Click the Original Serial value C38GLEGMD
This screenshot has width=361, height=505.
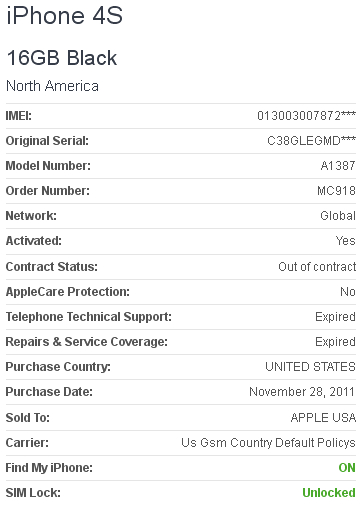(311, 141)
